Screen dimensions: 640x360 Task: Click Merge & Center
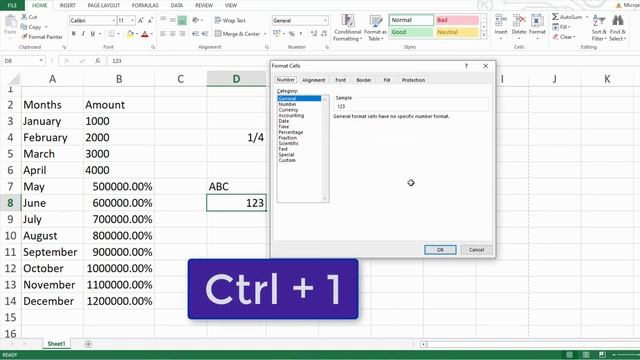pyautogui.click(x=238, y=34)
